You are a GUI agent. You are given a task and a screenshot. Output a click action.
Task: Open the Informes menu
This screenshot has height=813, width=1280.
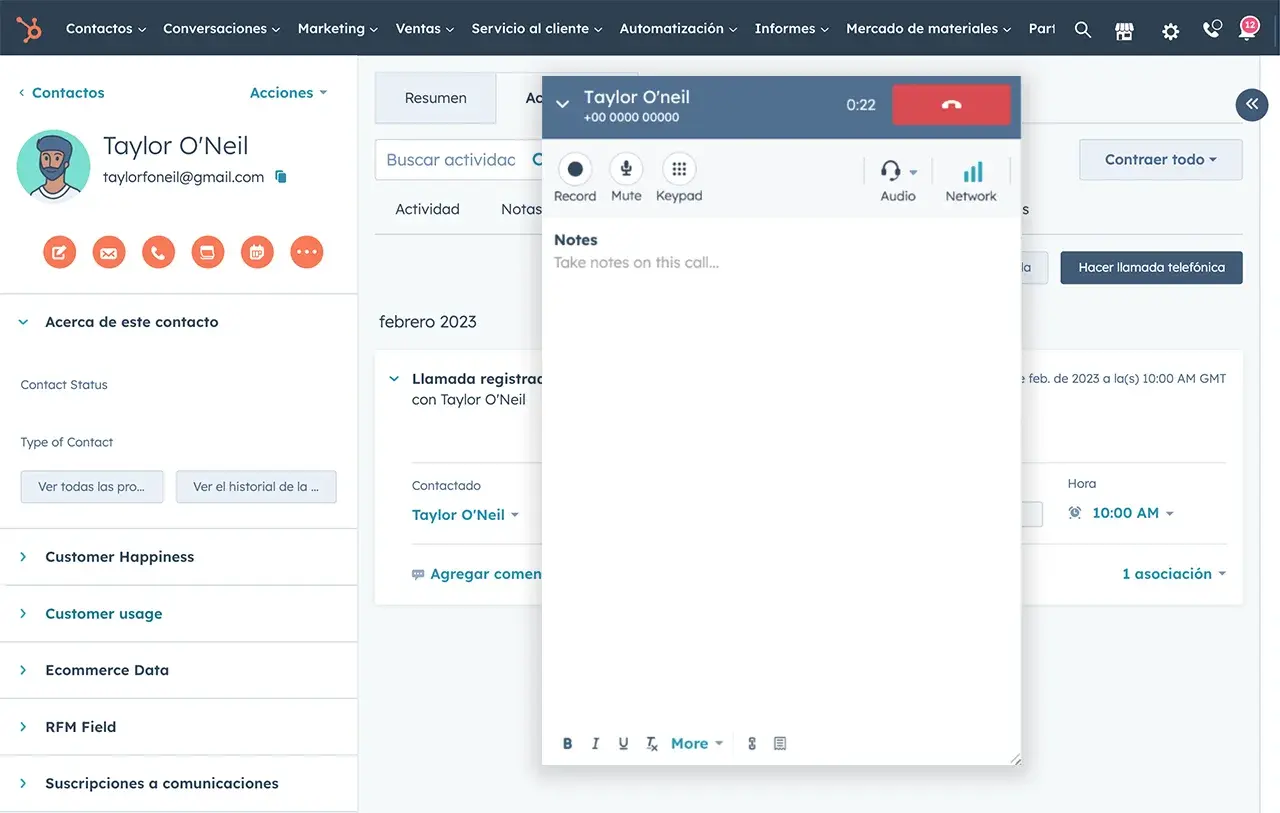(x=792, y=29)
